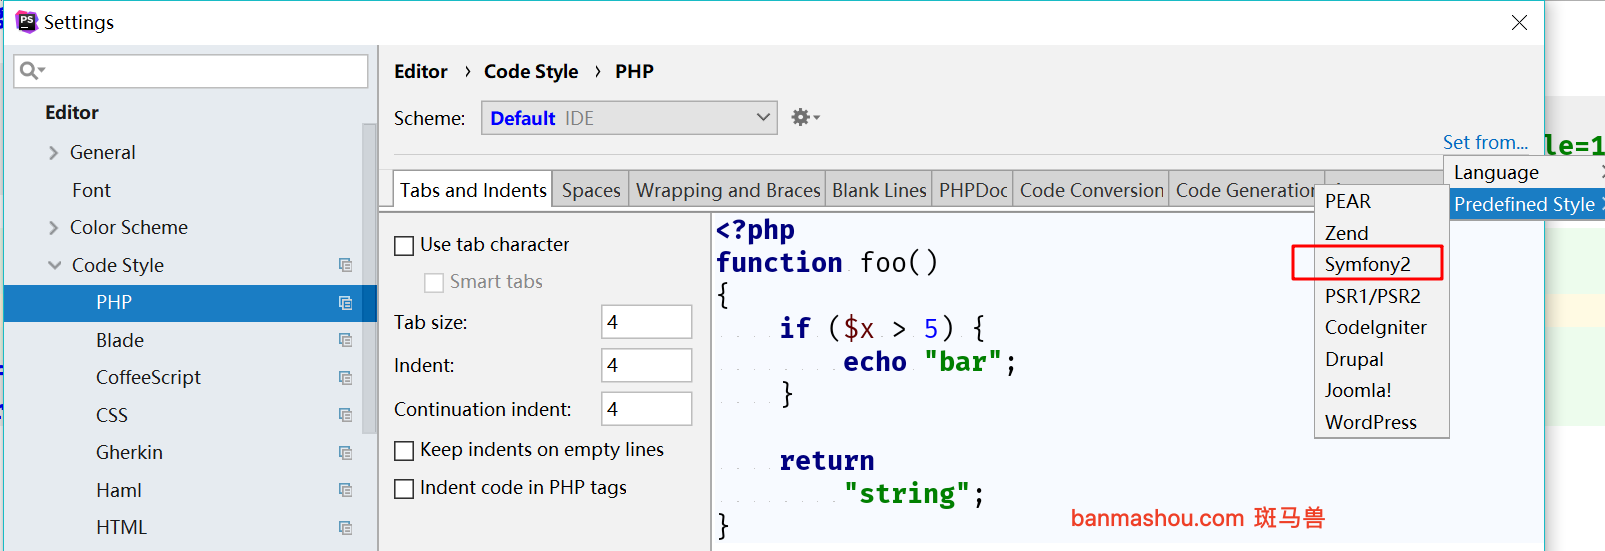The height and width of the screenshot is (551, 1605).
Task: Switch to Tabs and Indents tab
Action: [473, 190]
